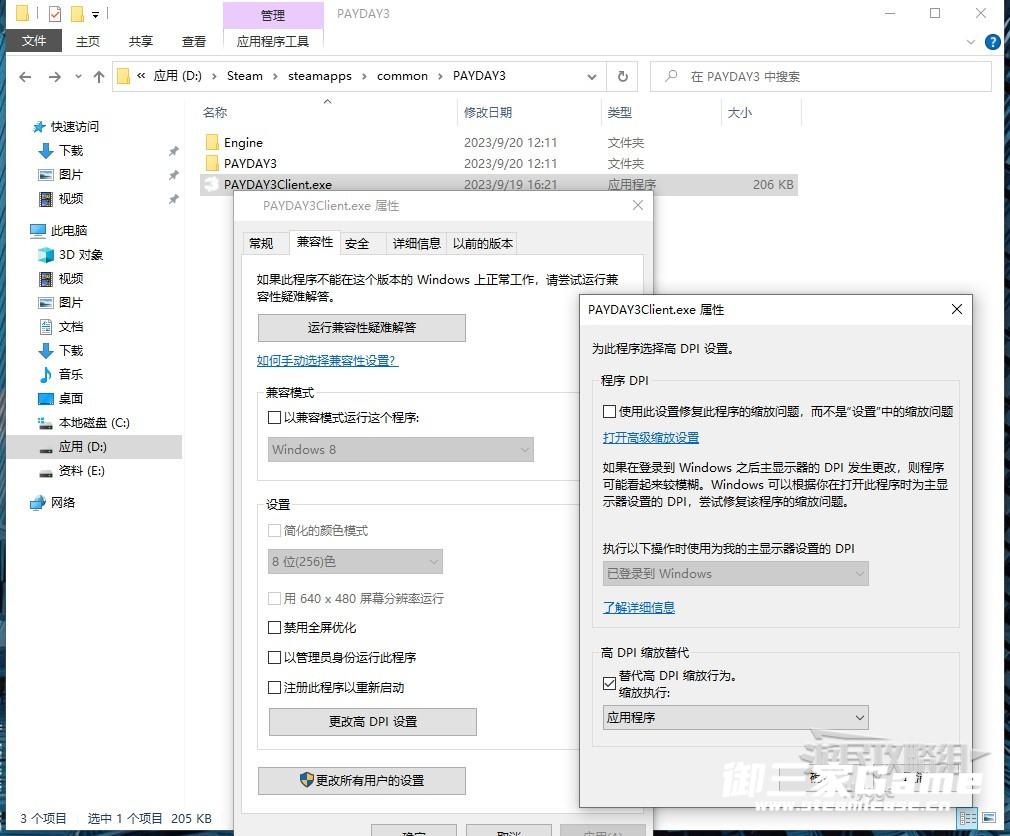Open the 查看 ribbon tab
This screenshot has height=836, width=1010.
coord(193,42)
